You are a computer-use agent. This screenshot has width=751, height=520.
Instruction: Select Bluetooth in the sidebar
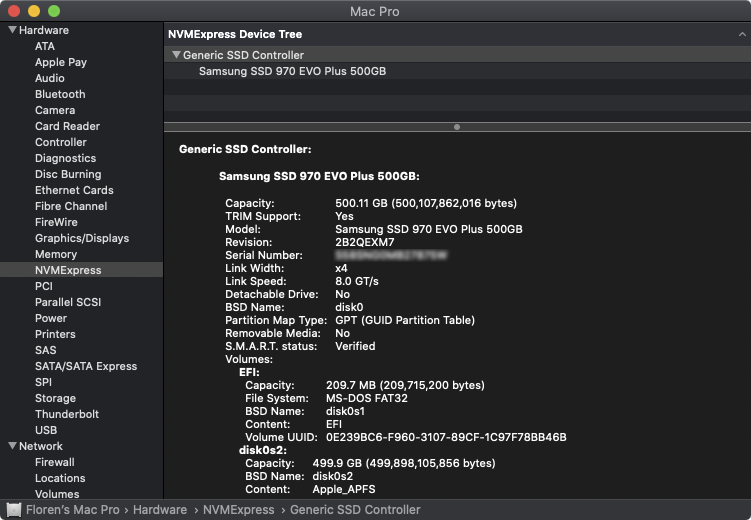(60, 94)
